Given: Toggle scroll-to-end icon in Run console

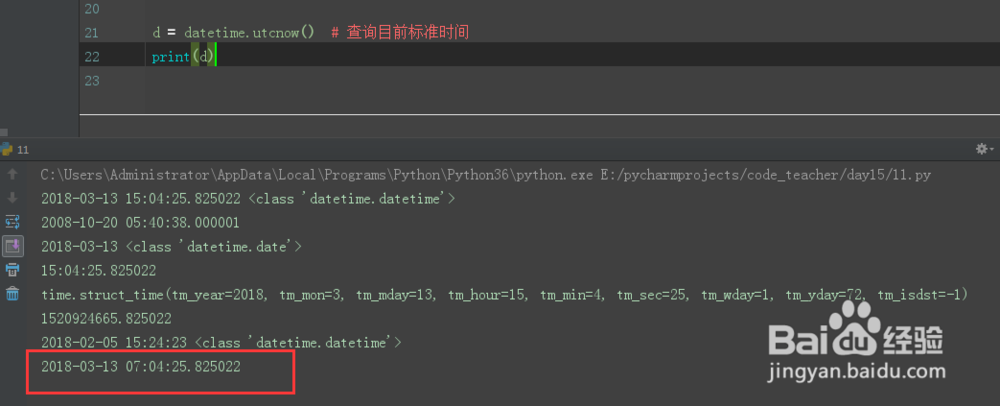Looking at the screenshot, I should [x=13, y=246].
